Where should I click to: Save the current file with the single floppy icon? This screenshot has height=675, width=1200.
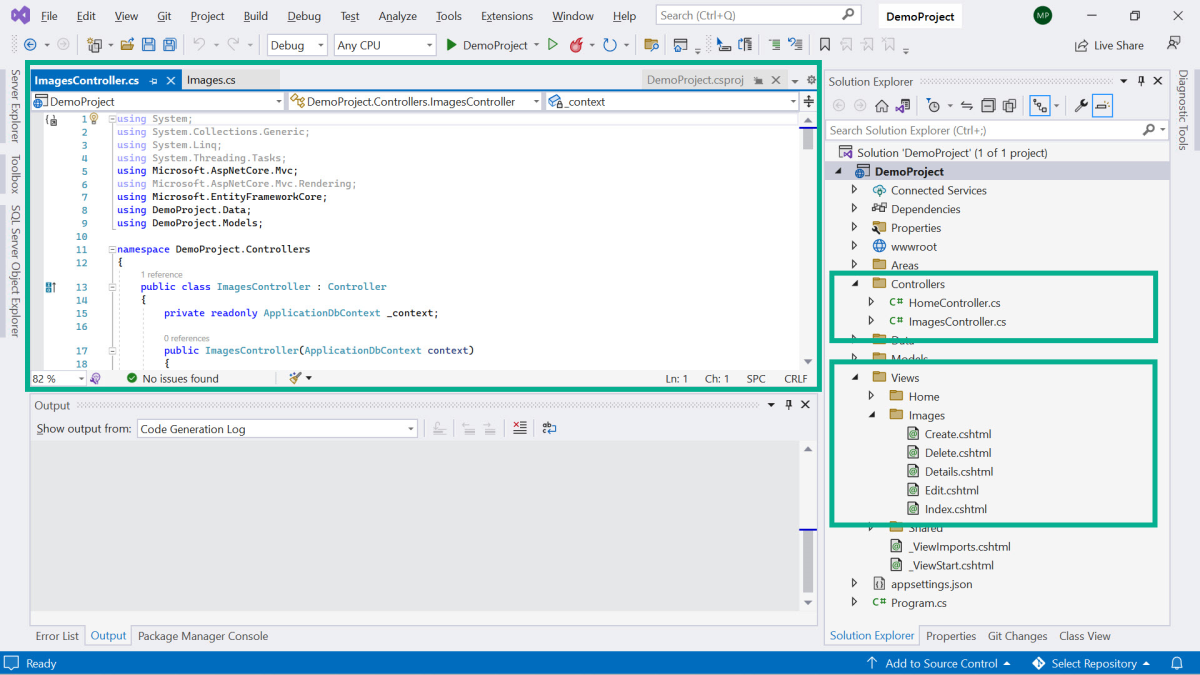(148, 45)
